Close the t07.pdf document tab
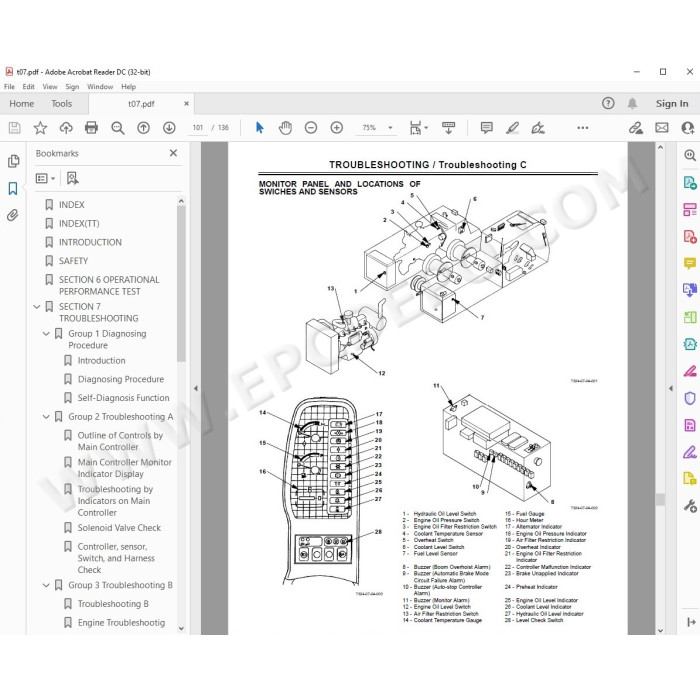700x700 pixels. 187,104
